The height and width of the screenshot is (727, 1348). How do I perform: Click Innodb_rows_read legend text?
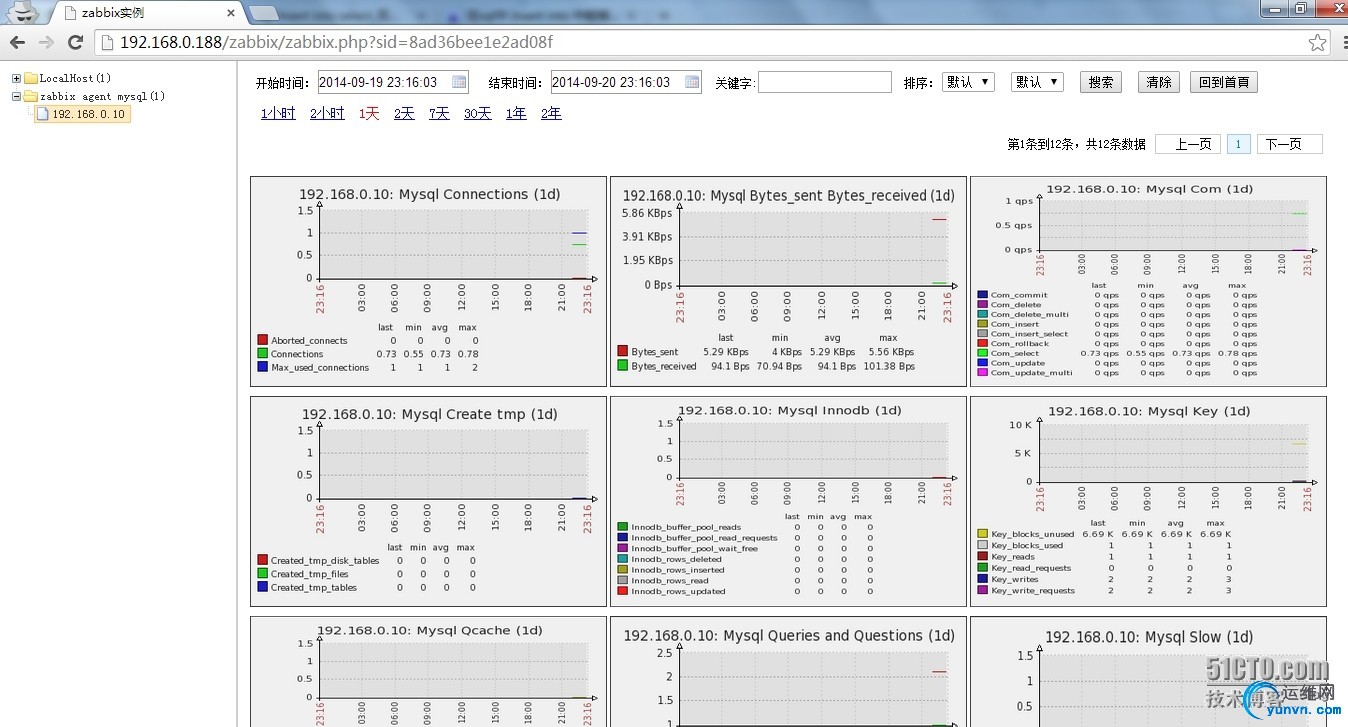[x=670, y=580]
